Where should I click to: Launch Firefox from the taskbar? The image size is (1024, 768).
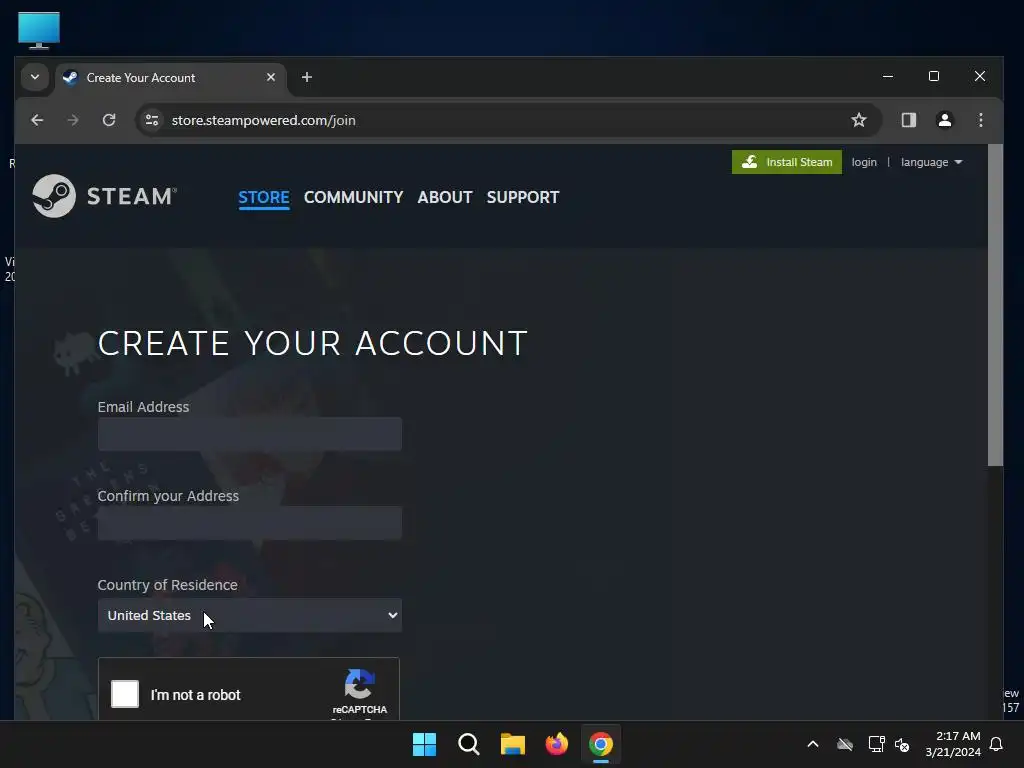556,744
